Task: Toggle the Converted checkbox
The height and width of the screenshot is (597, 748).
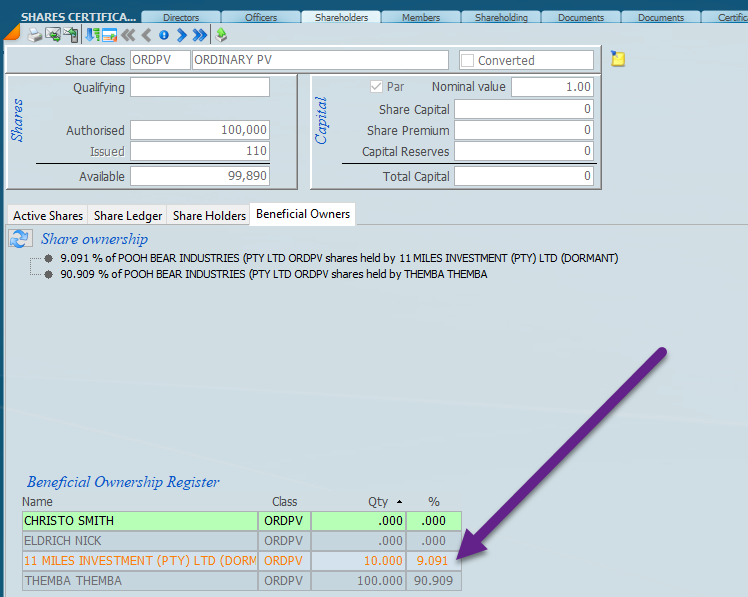Action: coord(467,61)
